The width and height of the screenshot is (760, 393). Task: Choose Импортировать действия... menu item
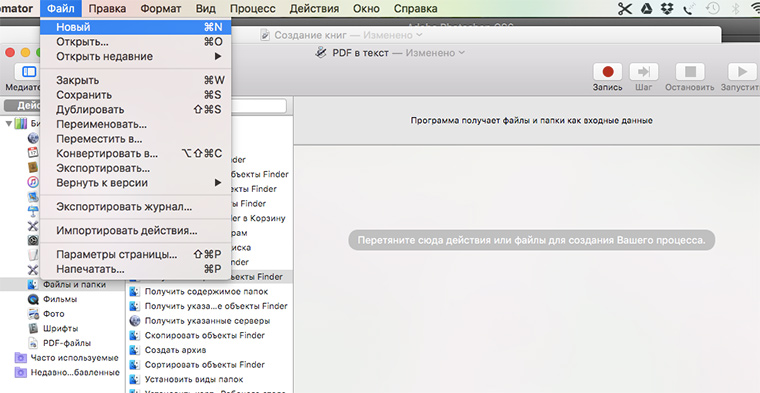(x=135, y=231)
